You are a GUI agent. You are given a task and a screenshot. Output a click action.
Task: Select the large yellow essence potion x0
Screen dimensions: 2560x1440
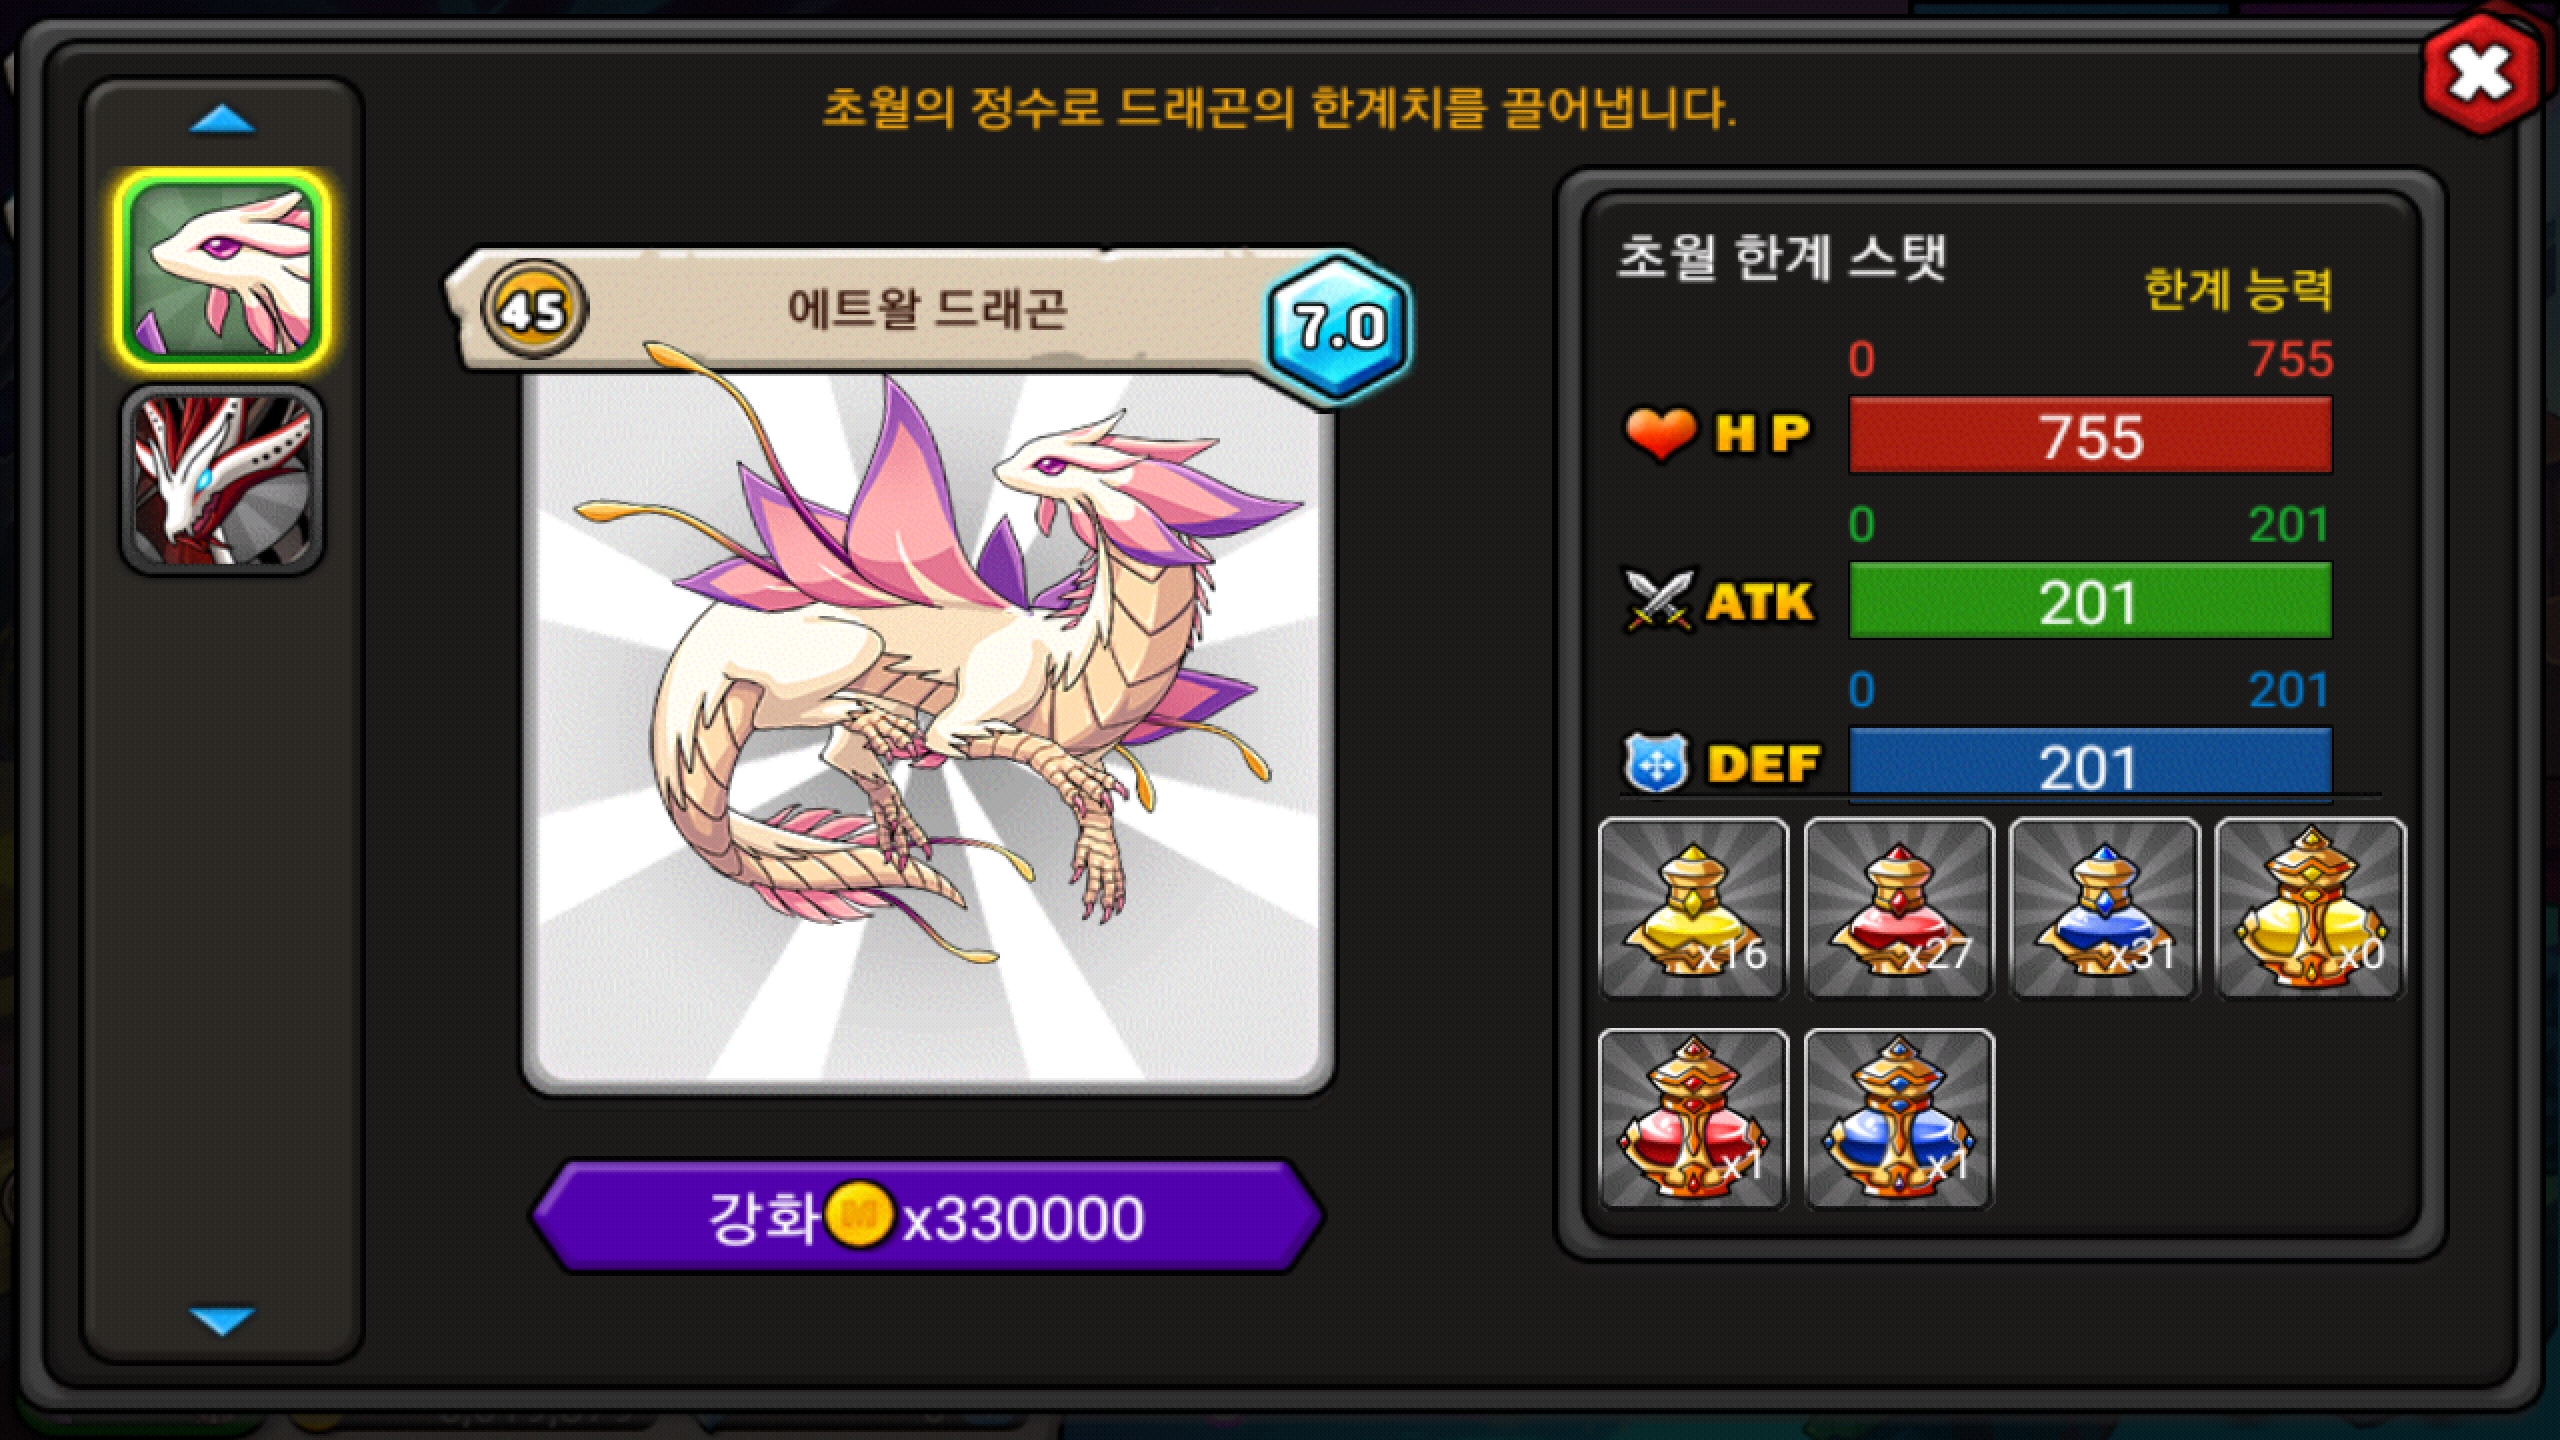click(2310, 908)
